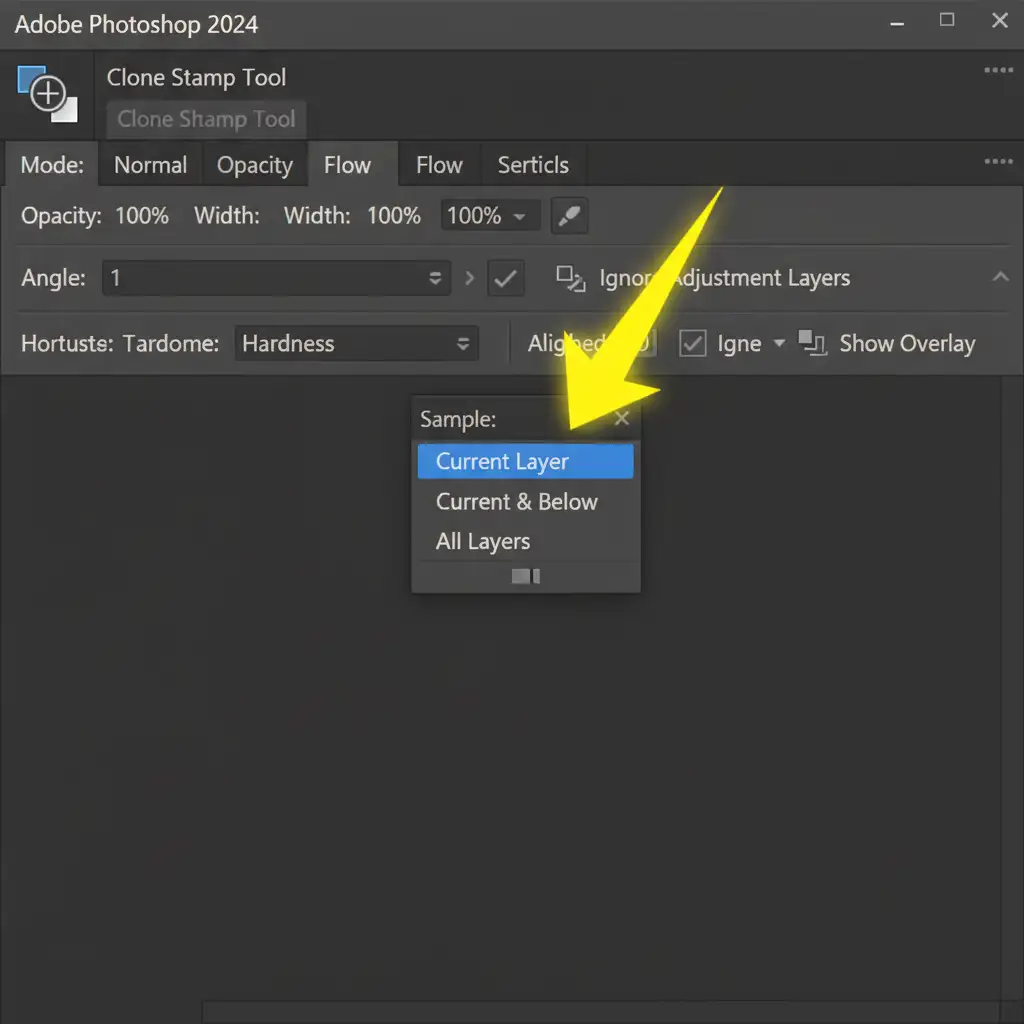Toggle the checkmark box next to Angle
The height and width of the screenshot is (1024, 1024).
pyautogui.click(x=506, y=278)
